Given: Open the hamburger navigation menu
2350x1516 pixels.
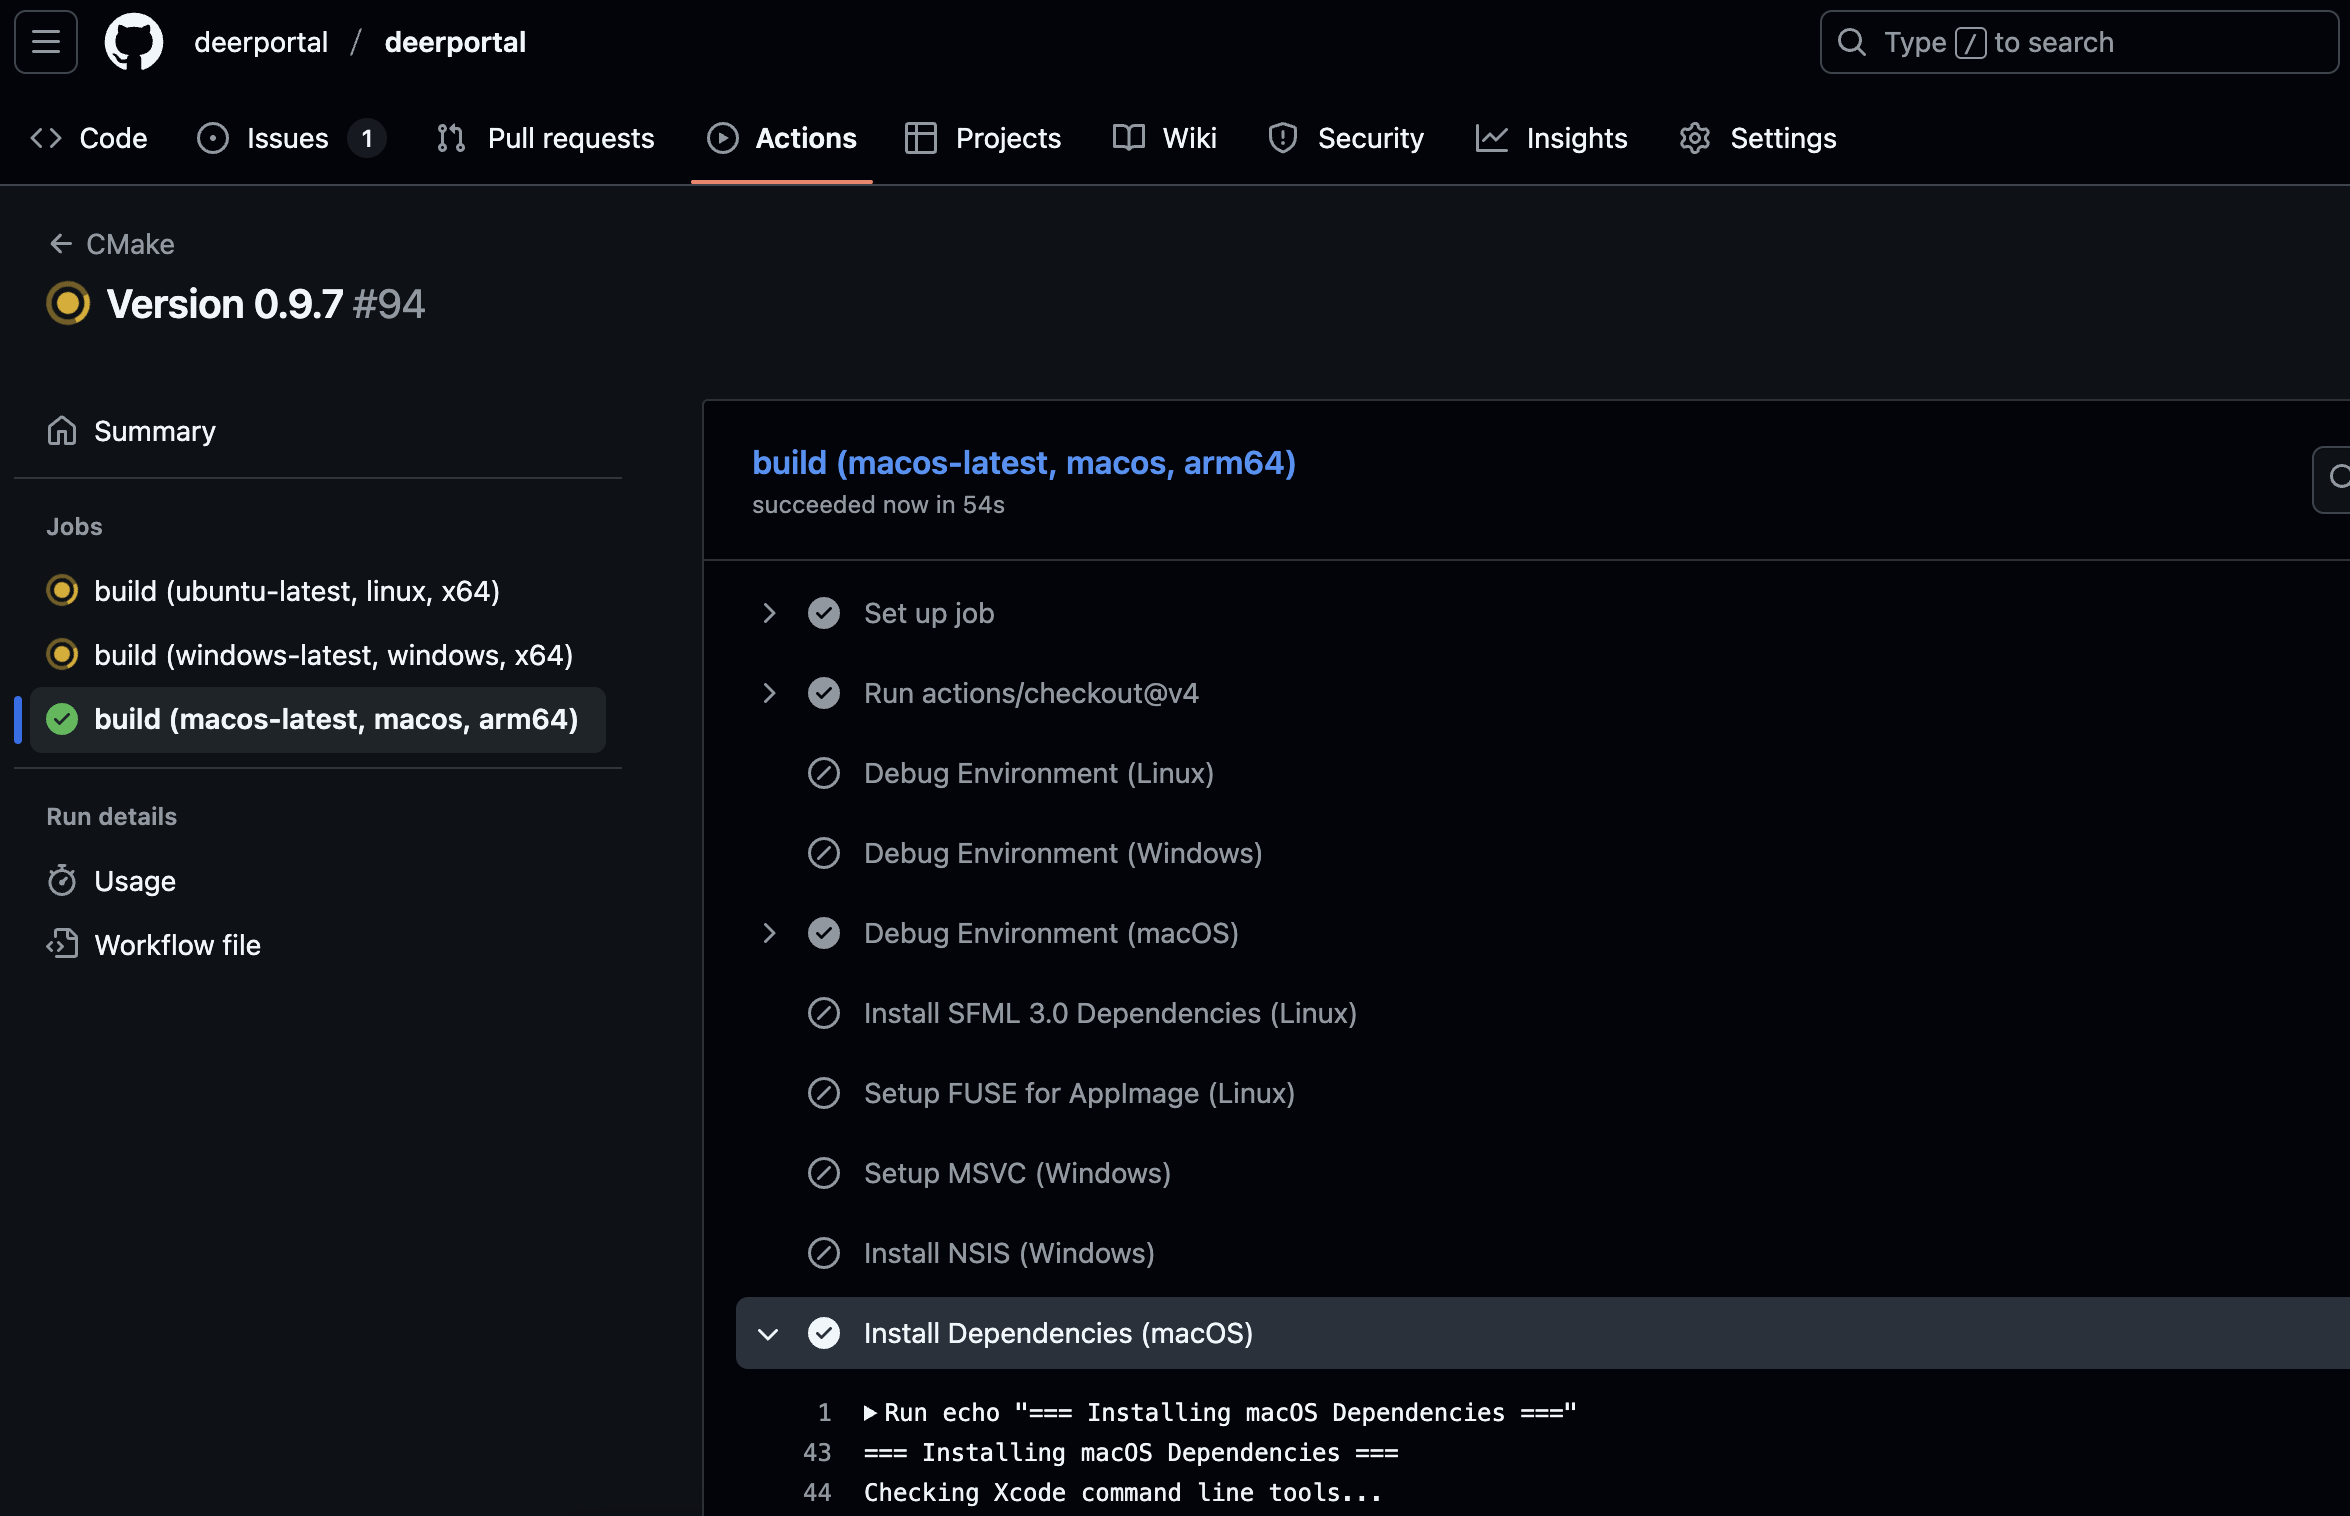Looking at the screenshot, I should (46, 42).
